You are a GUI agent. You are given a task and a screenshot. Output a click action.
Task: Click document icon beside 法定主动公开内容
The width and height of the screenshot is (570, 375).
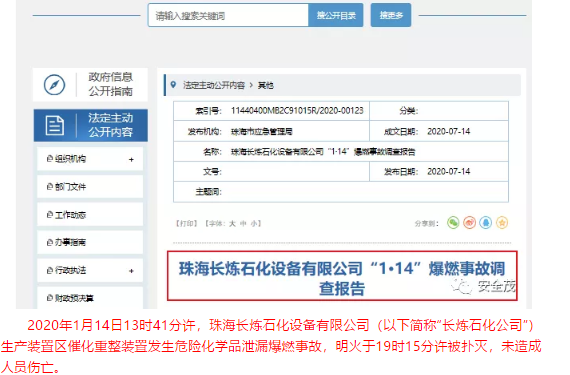(55, 125)
